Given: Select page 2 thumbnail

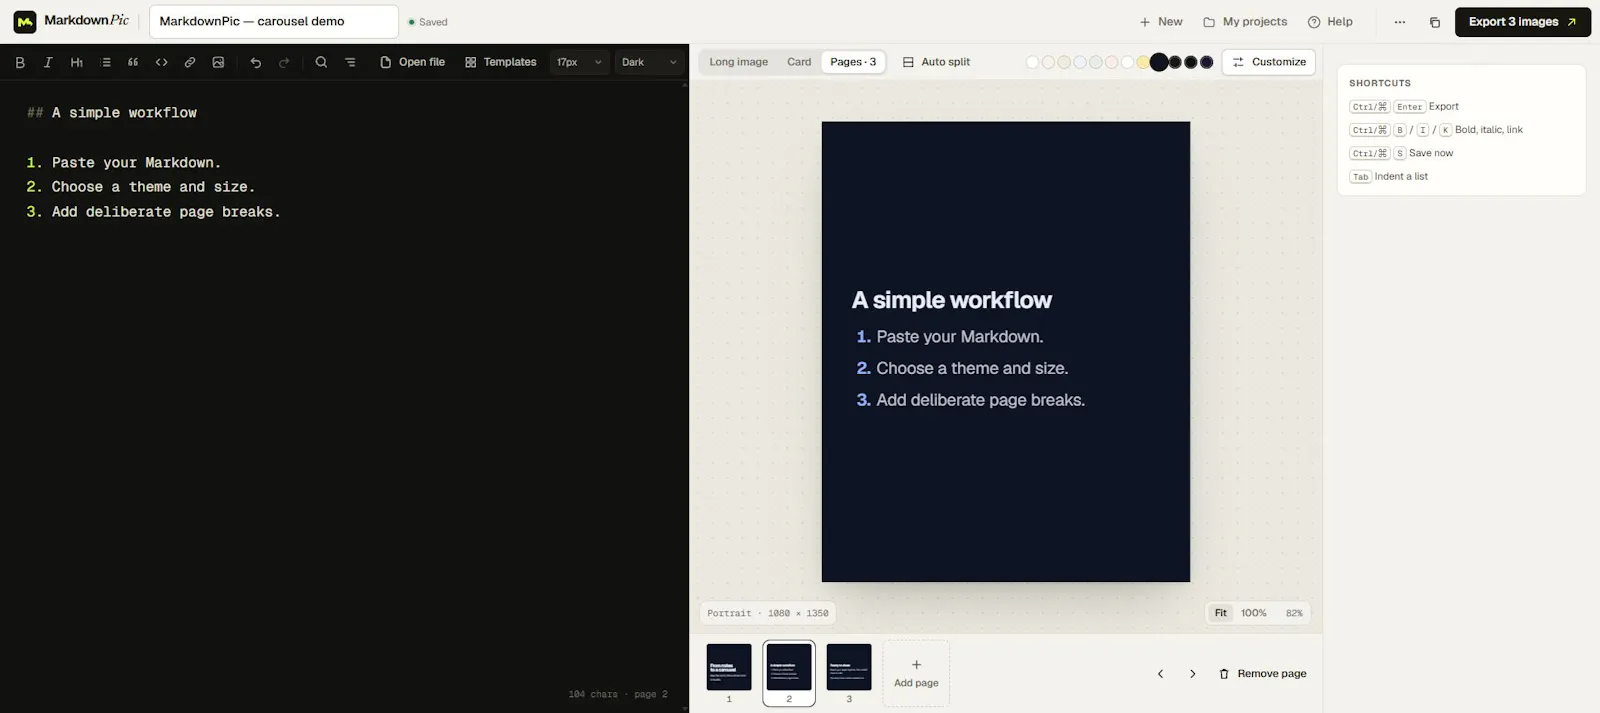Looking at the screenshot, I should pyautogui.click(x=789, y=673).
